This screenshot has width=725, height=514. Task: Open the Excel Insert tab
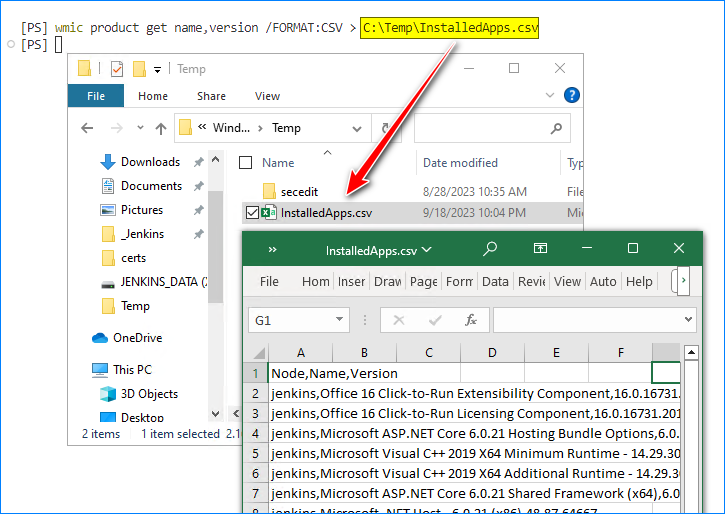coord(351,281)
